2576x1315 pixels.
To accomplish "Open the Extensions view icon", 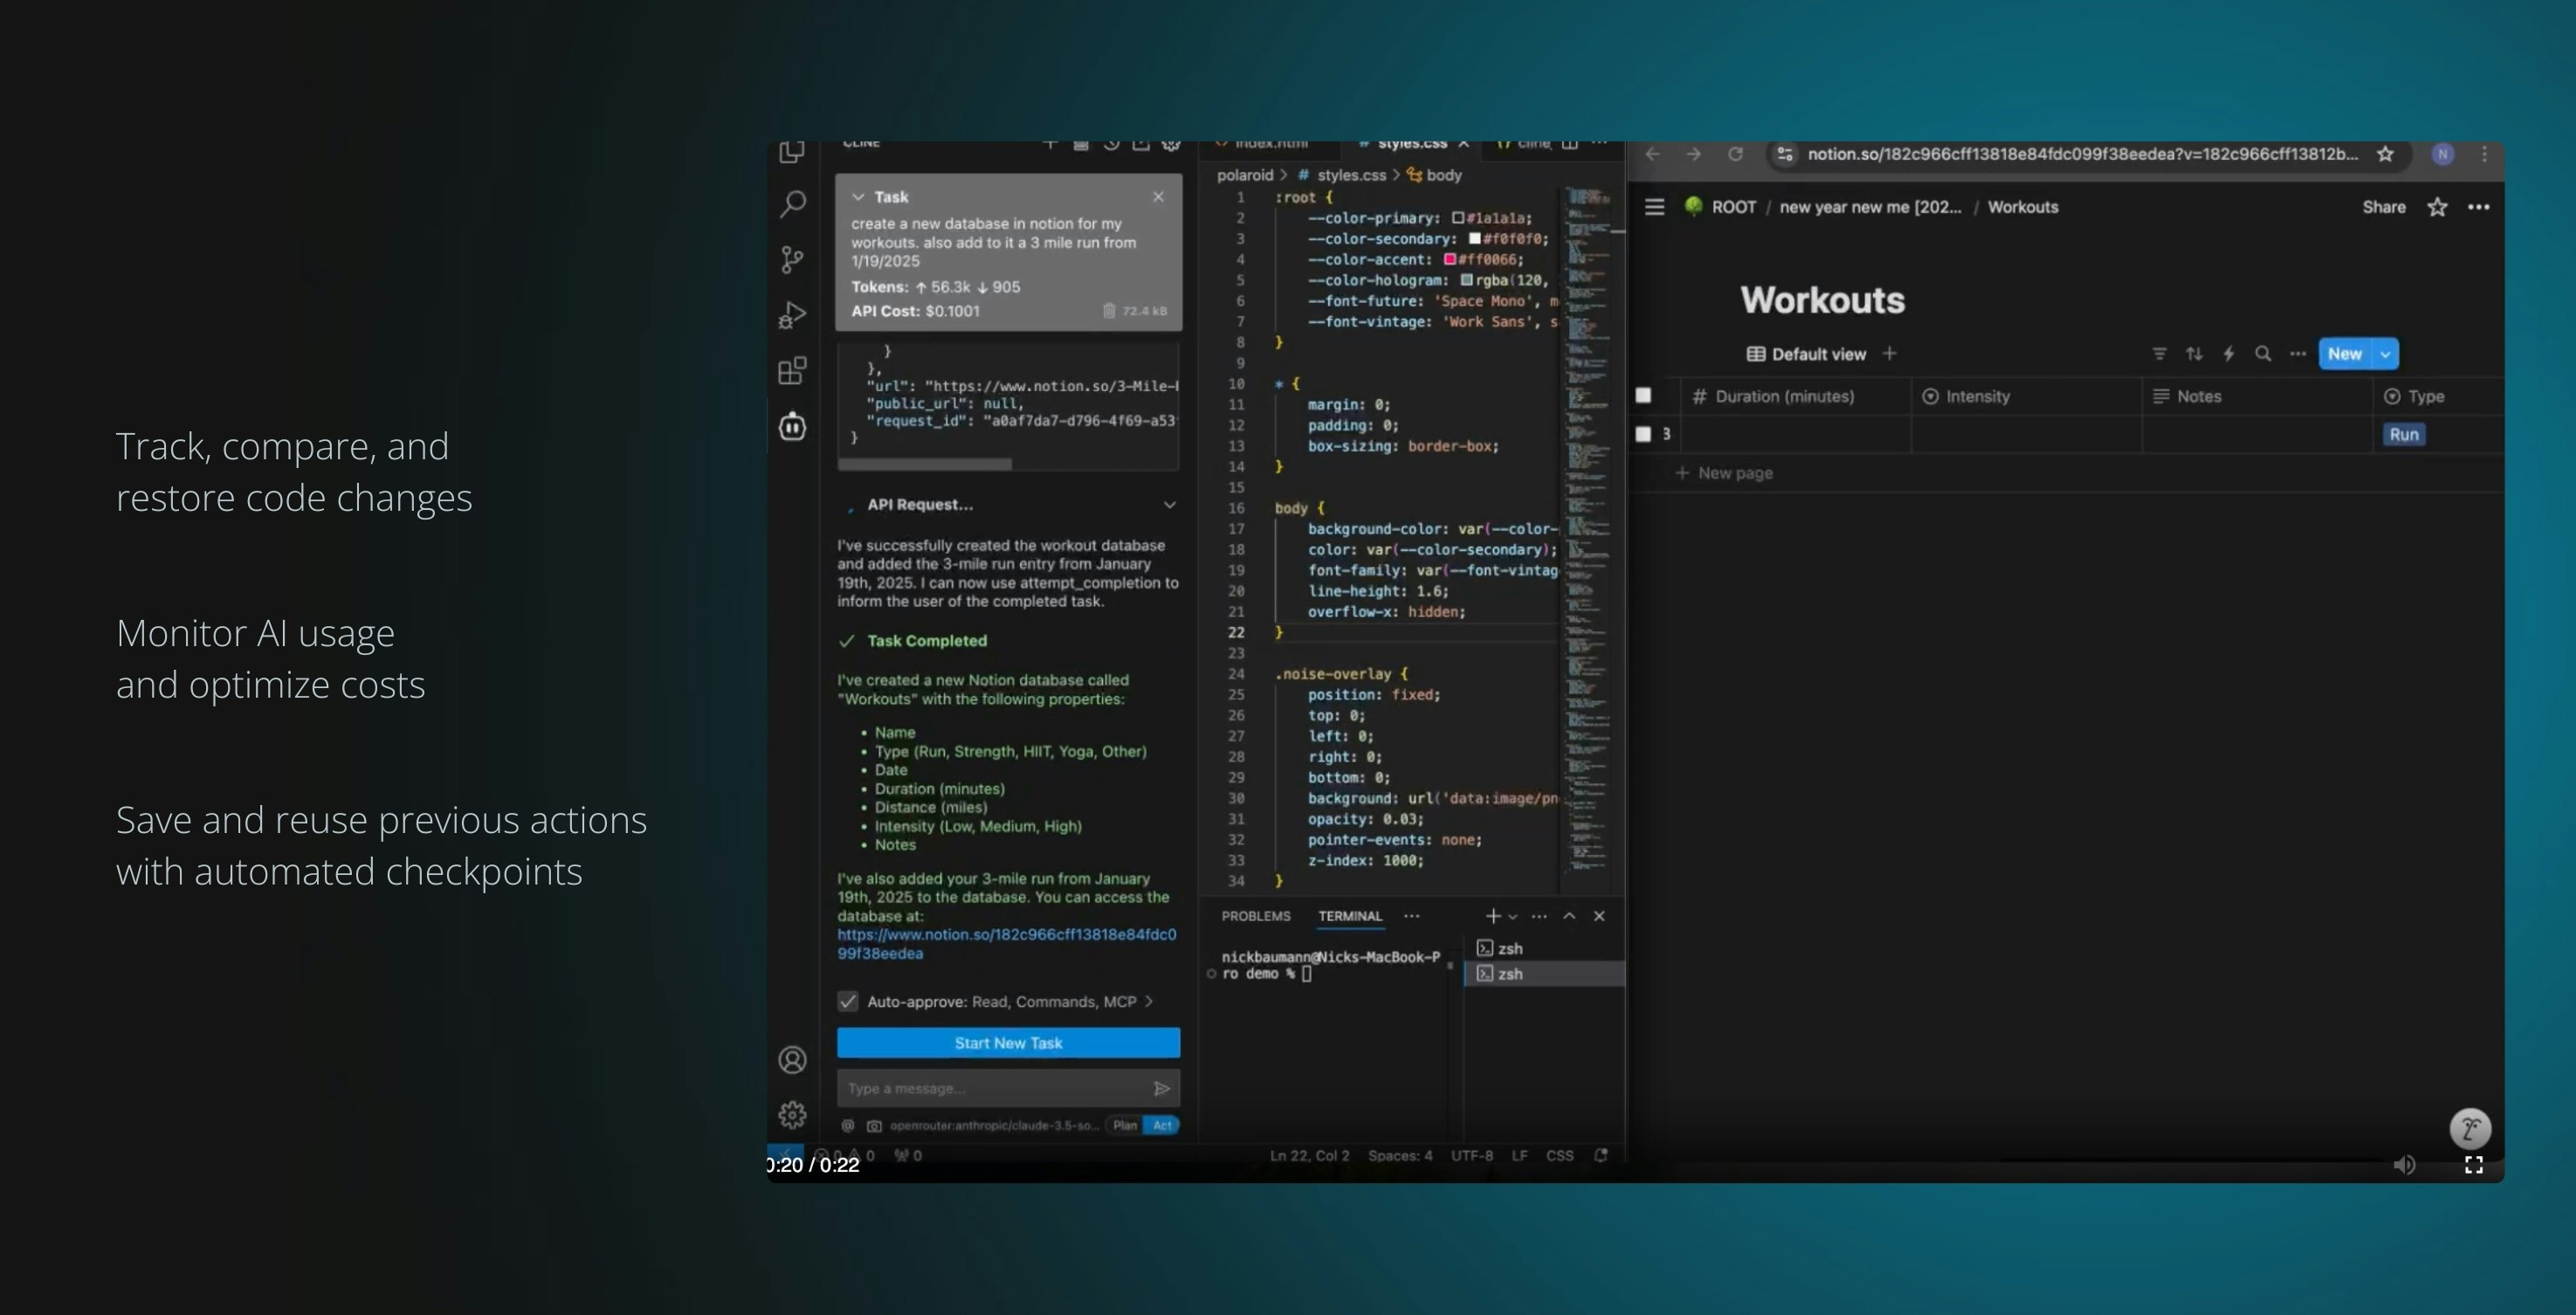I will pos(792,371).
